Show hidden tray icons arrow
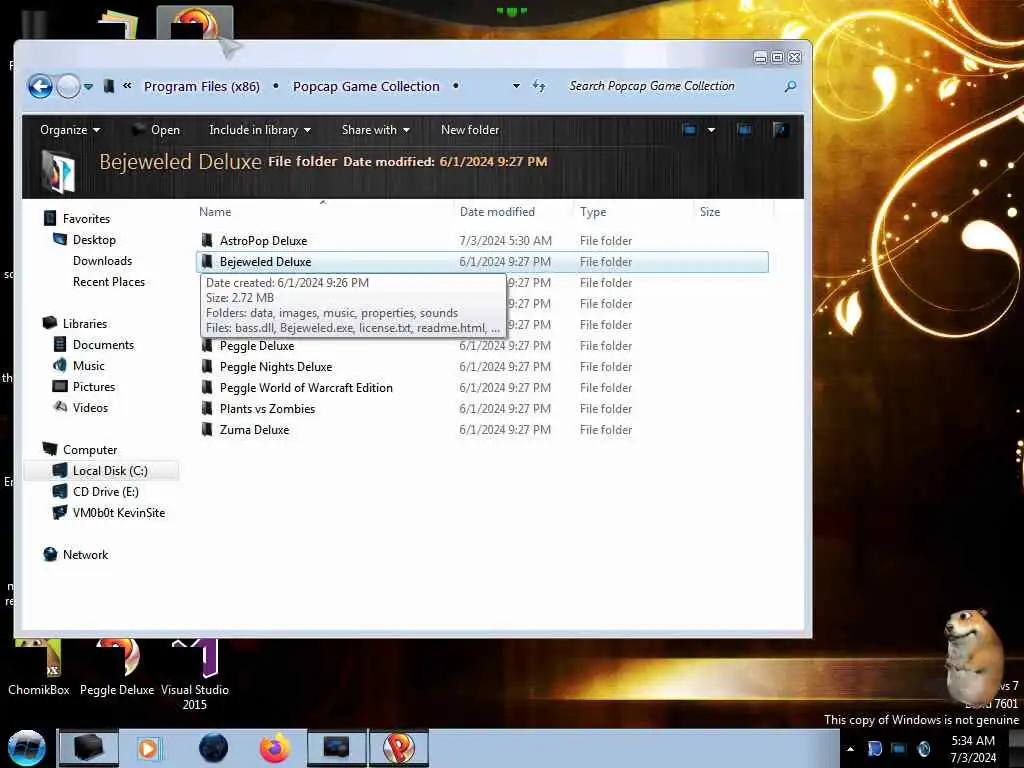 850,749
